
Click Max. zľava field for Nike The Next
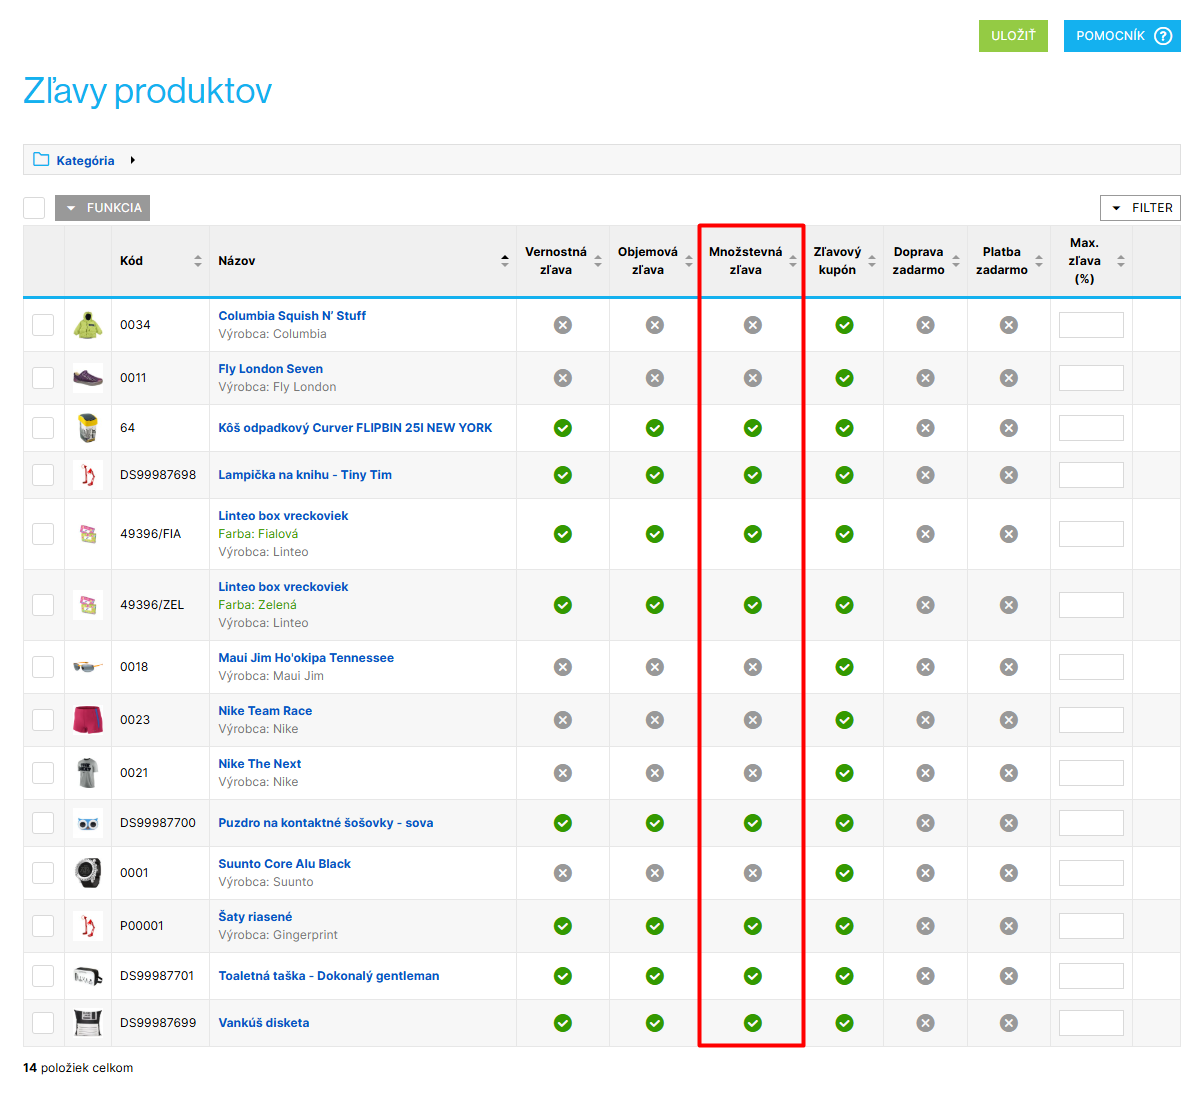pos(1091,773)
